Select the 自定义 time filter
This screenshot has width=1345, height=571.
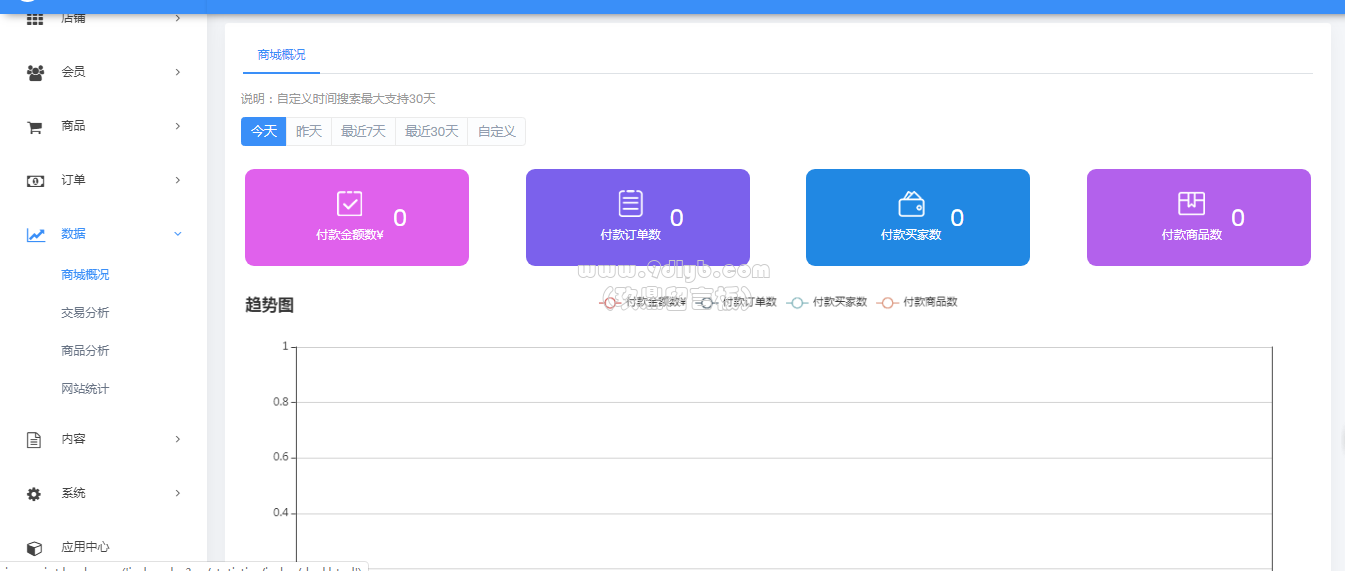(x=497, y=132)
